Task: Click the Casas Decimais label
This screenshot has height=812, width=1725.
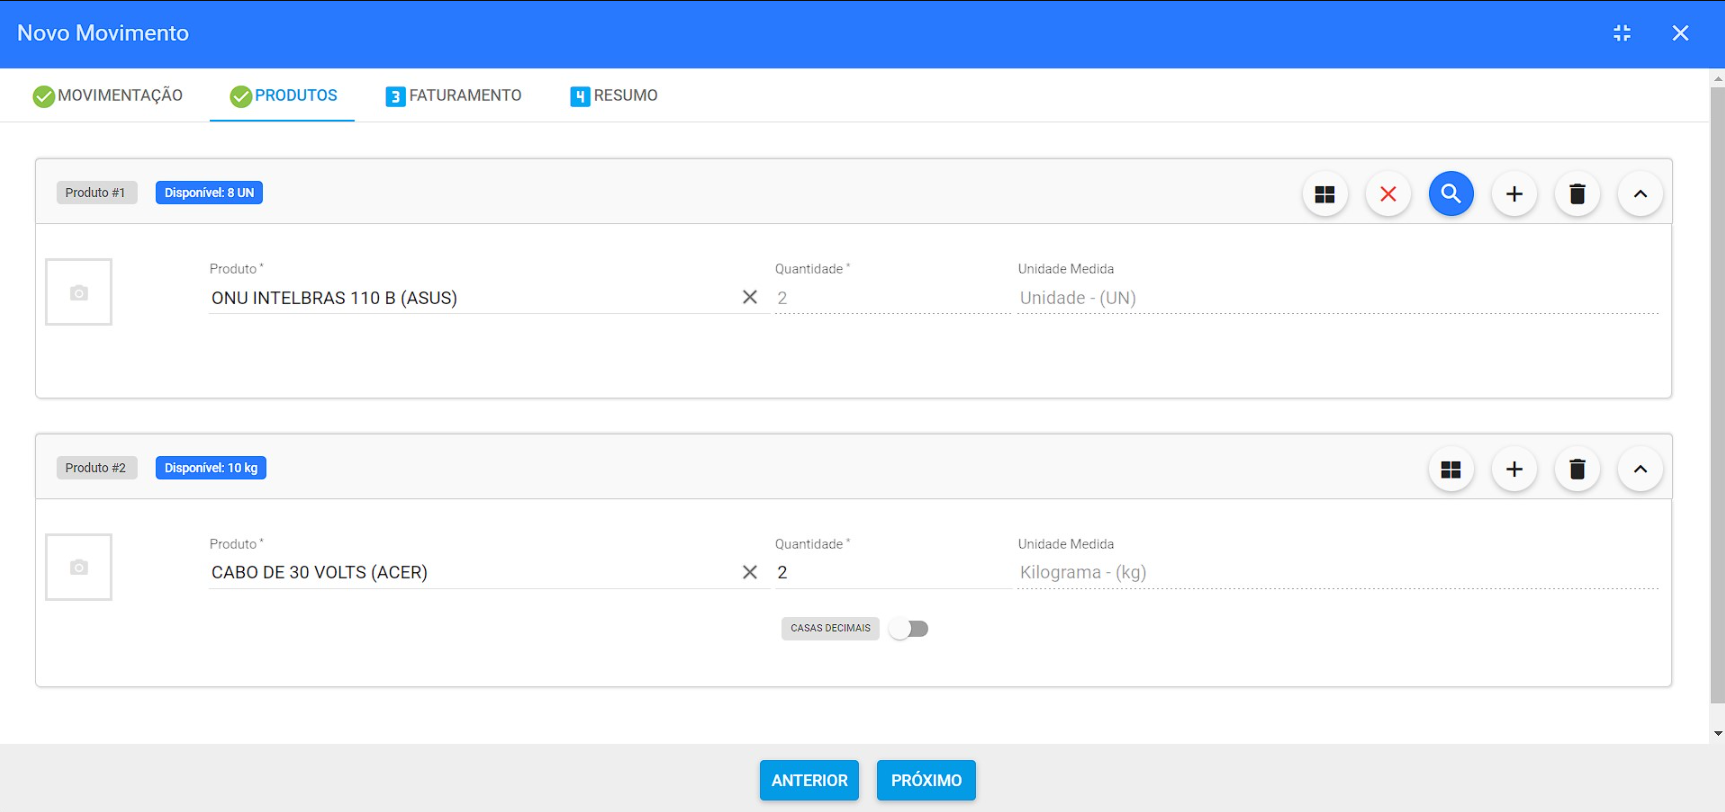Action: click(x=830, y=628)
